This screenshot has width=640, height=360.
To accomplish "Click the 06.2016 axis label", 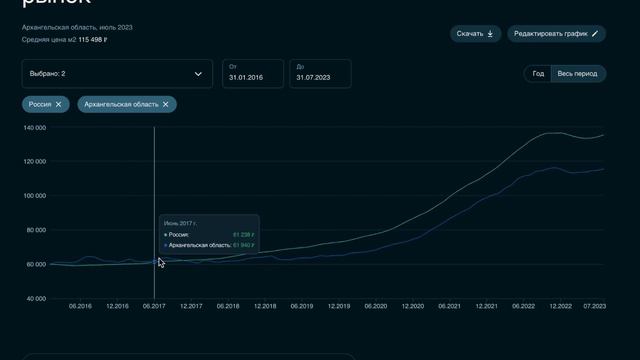I will [x=80, y=306].
